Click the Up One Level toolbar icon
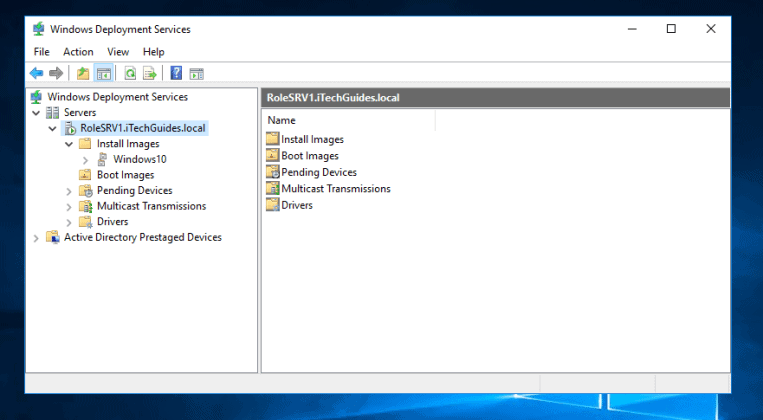This screenshot has height=420, width=763. point(83,73)
